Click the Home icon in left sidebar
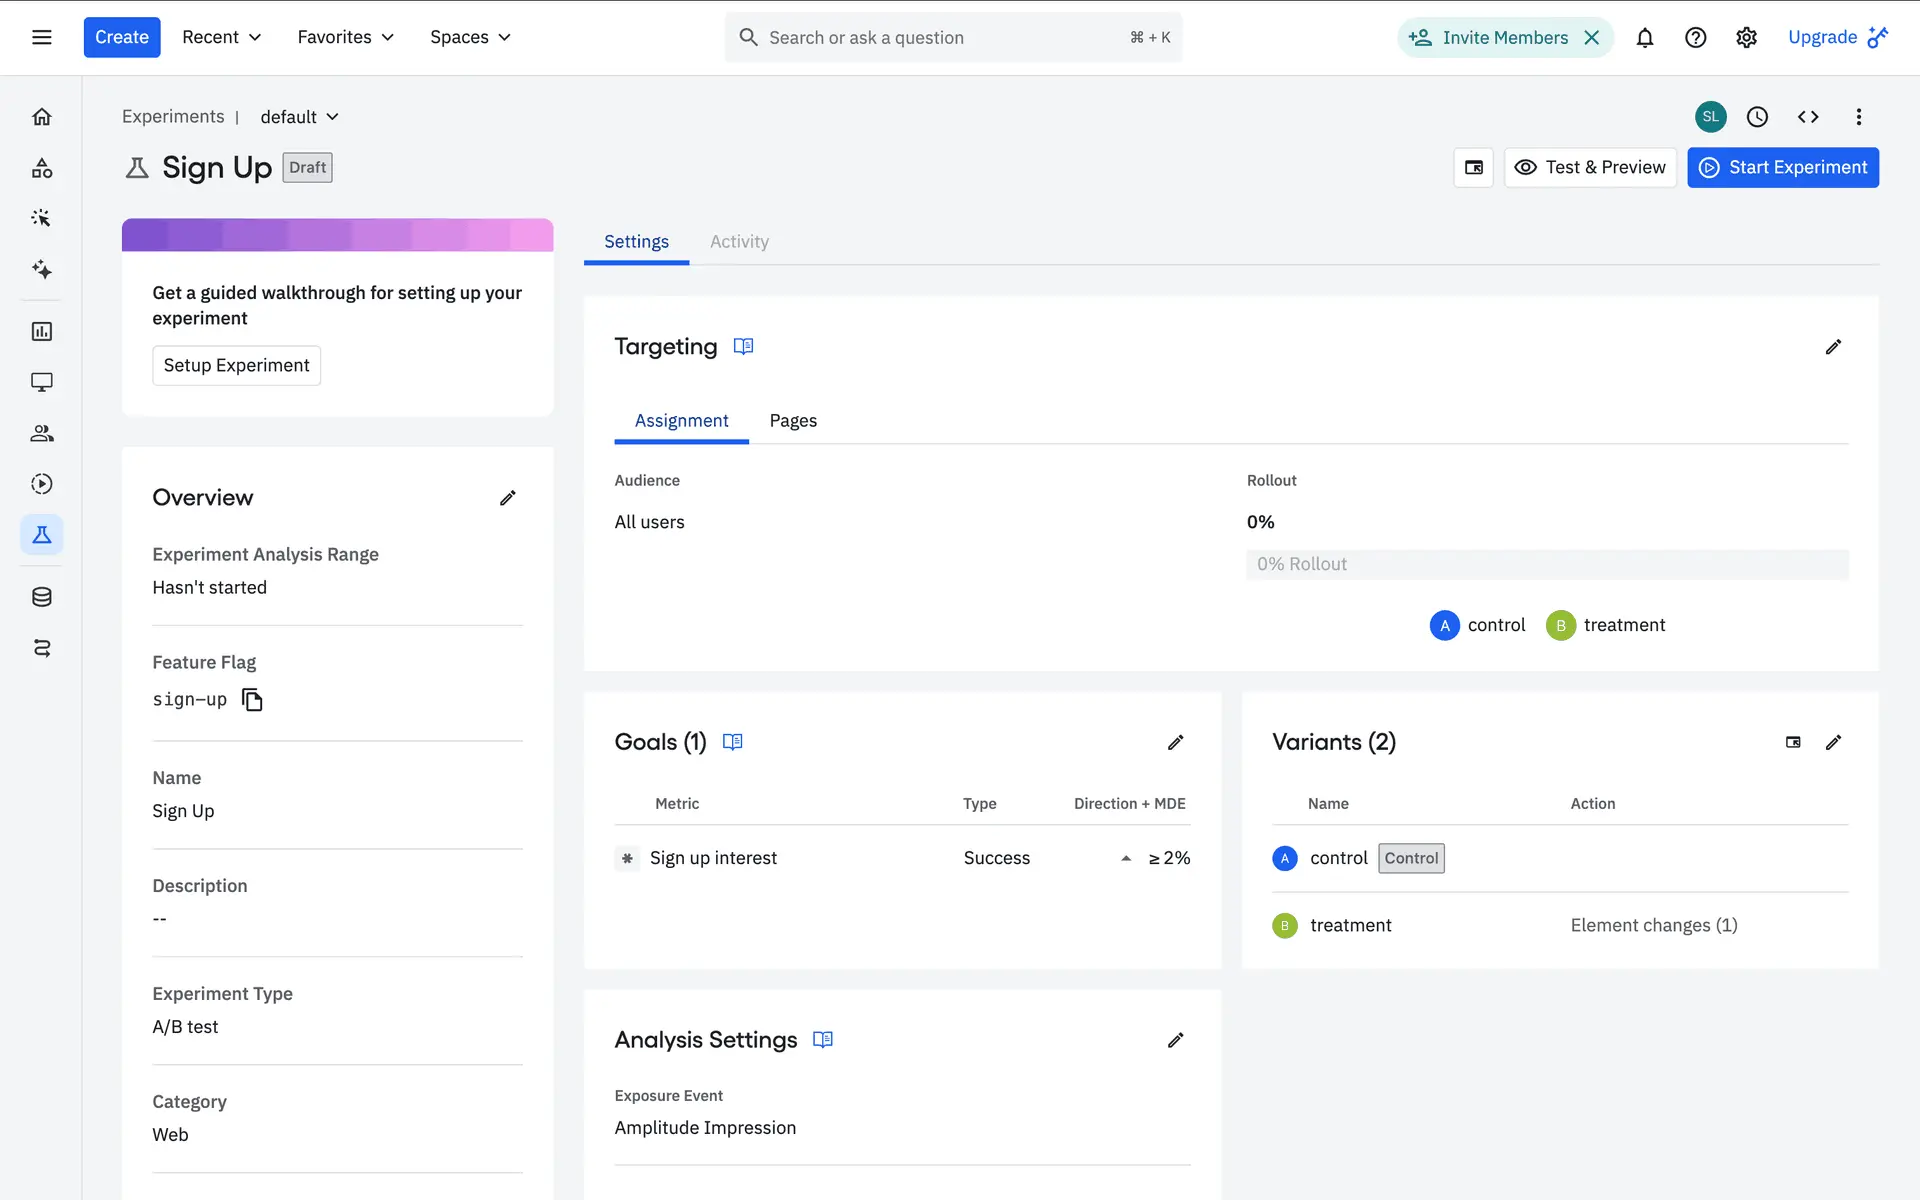This screenshot has height=1200, width=1920. (x=41, y=117)
